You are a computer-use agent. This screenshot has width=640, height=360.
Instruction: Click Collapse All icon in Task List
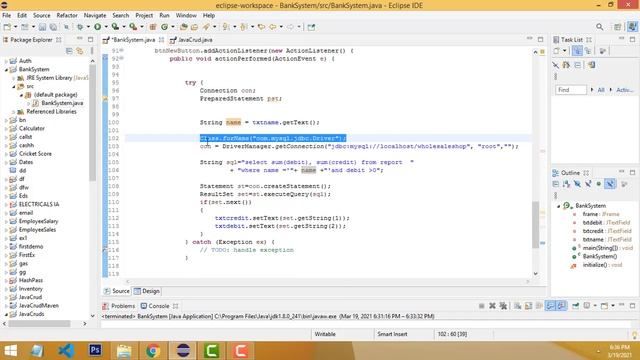click(x=578, y=65)
